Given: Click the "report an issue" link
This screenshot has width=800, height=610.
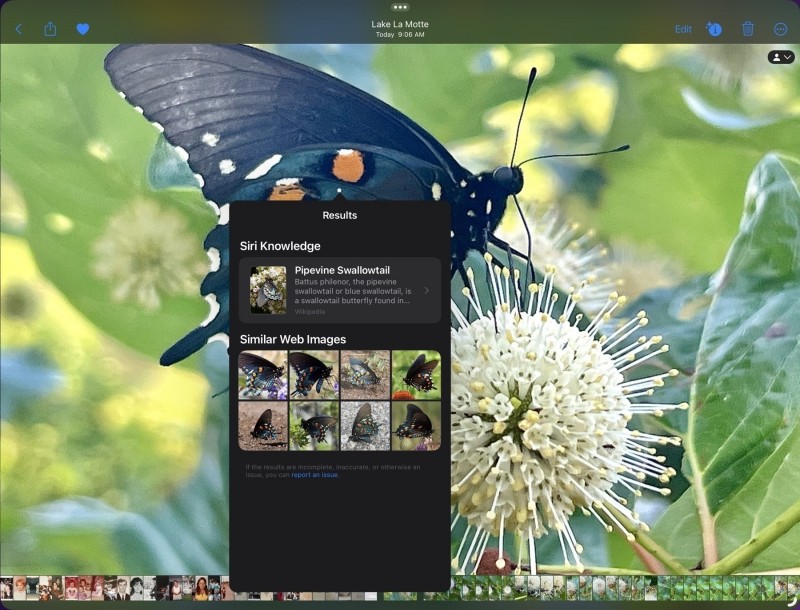Looking at the screenshot, I should click(x=315, y=475).
